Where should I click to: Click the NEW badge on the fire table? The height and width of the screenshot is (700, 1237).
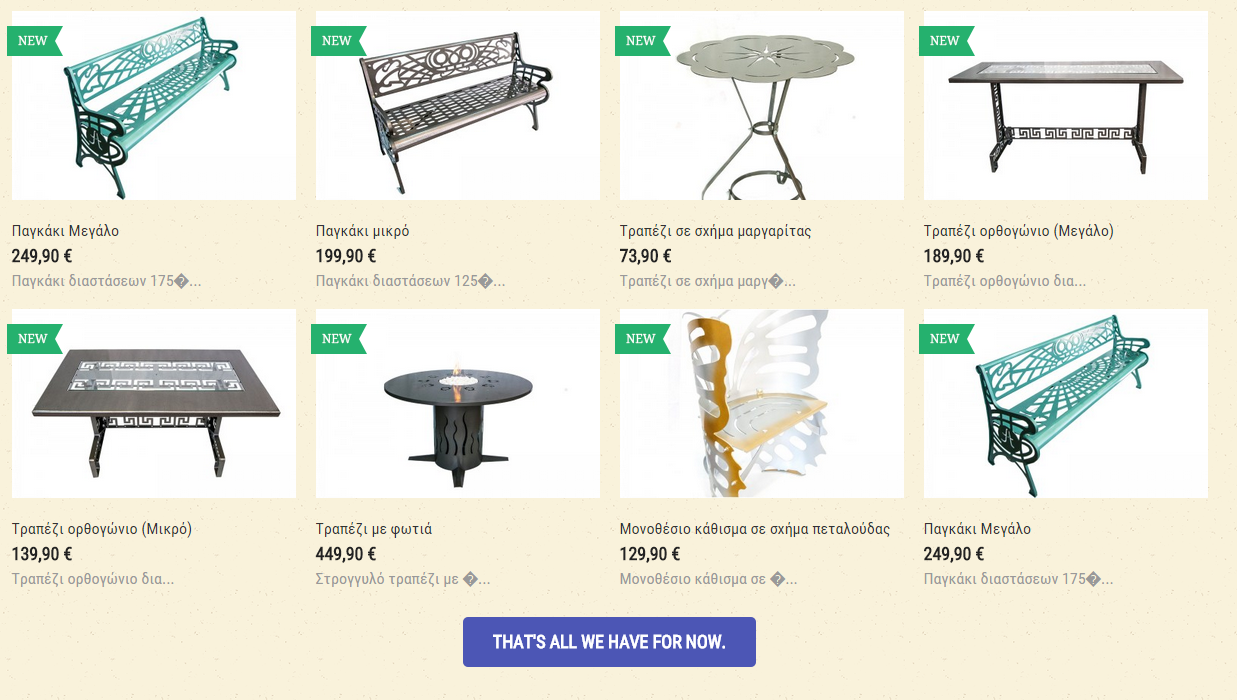pos(338,339)
